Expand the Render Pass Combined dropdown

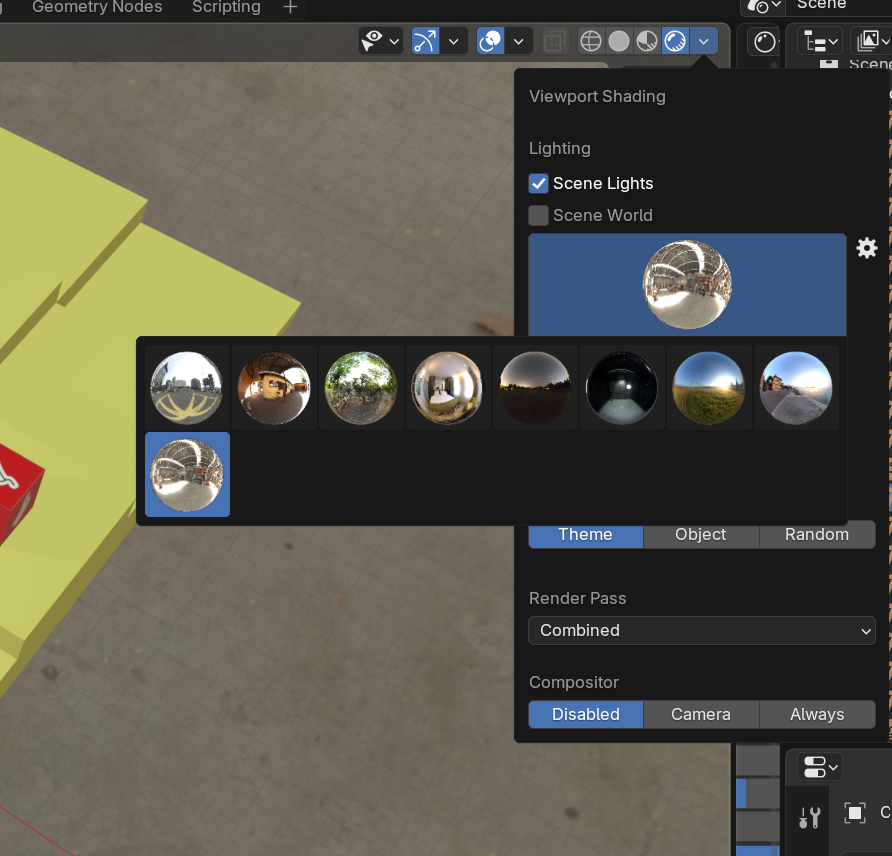701,630
